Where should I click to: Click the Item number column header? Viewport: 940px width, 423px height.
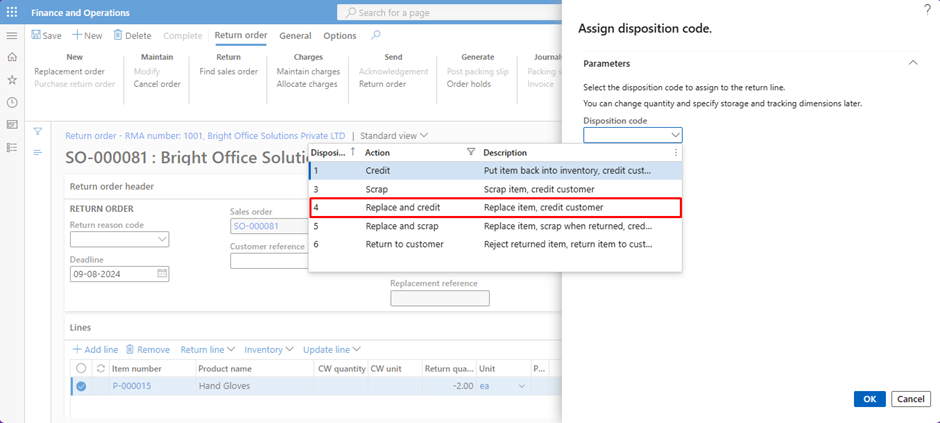click(x=137, y=368)
